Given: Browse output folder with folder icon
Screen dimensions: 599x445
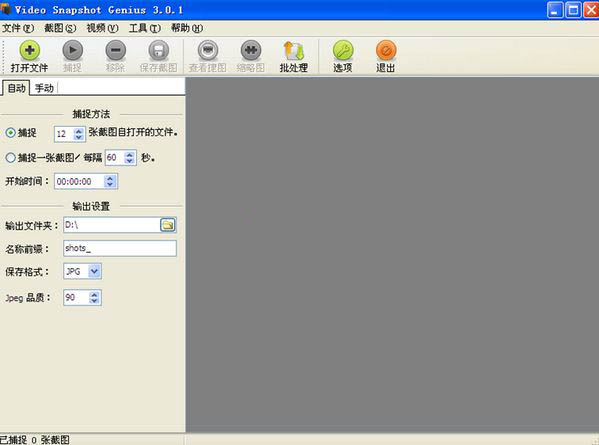Looking at the screenshot, I should pos(168,225).
